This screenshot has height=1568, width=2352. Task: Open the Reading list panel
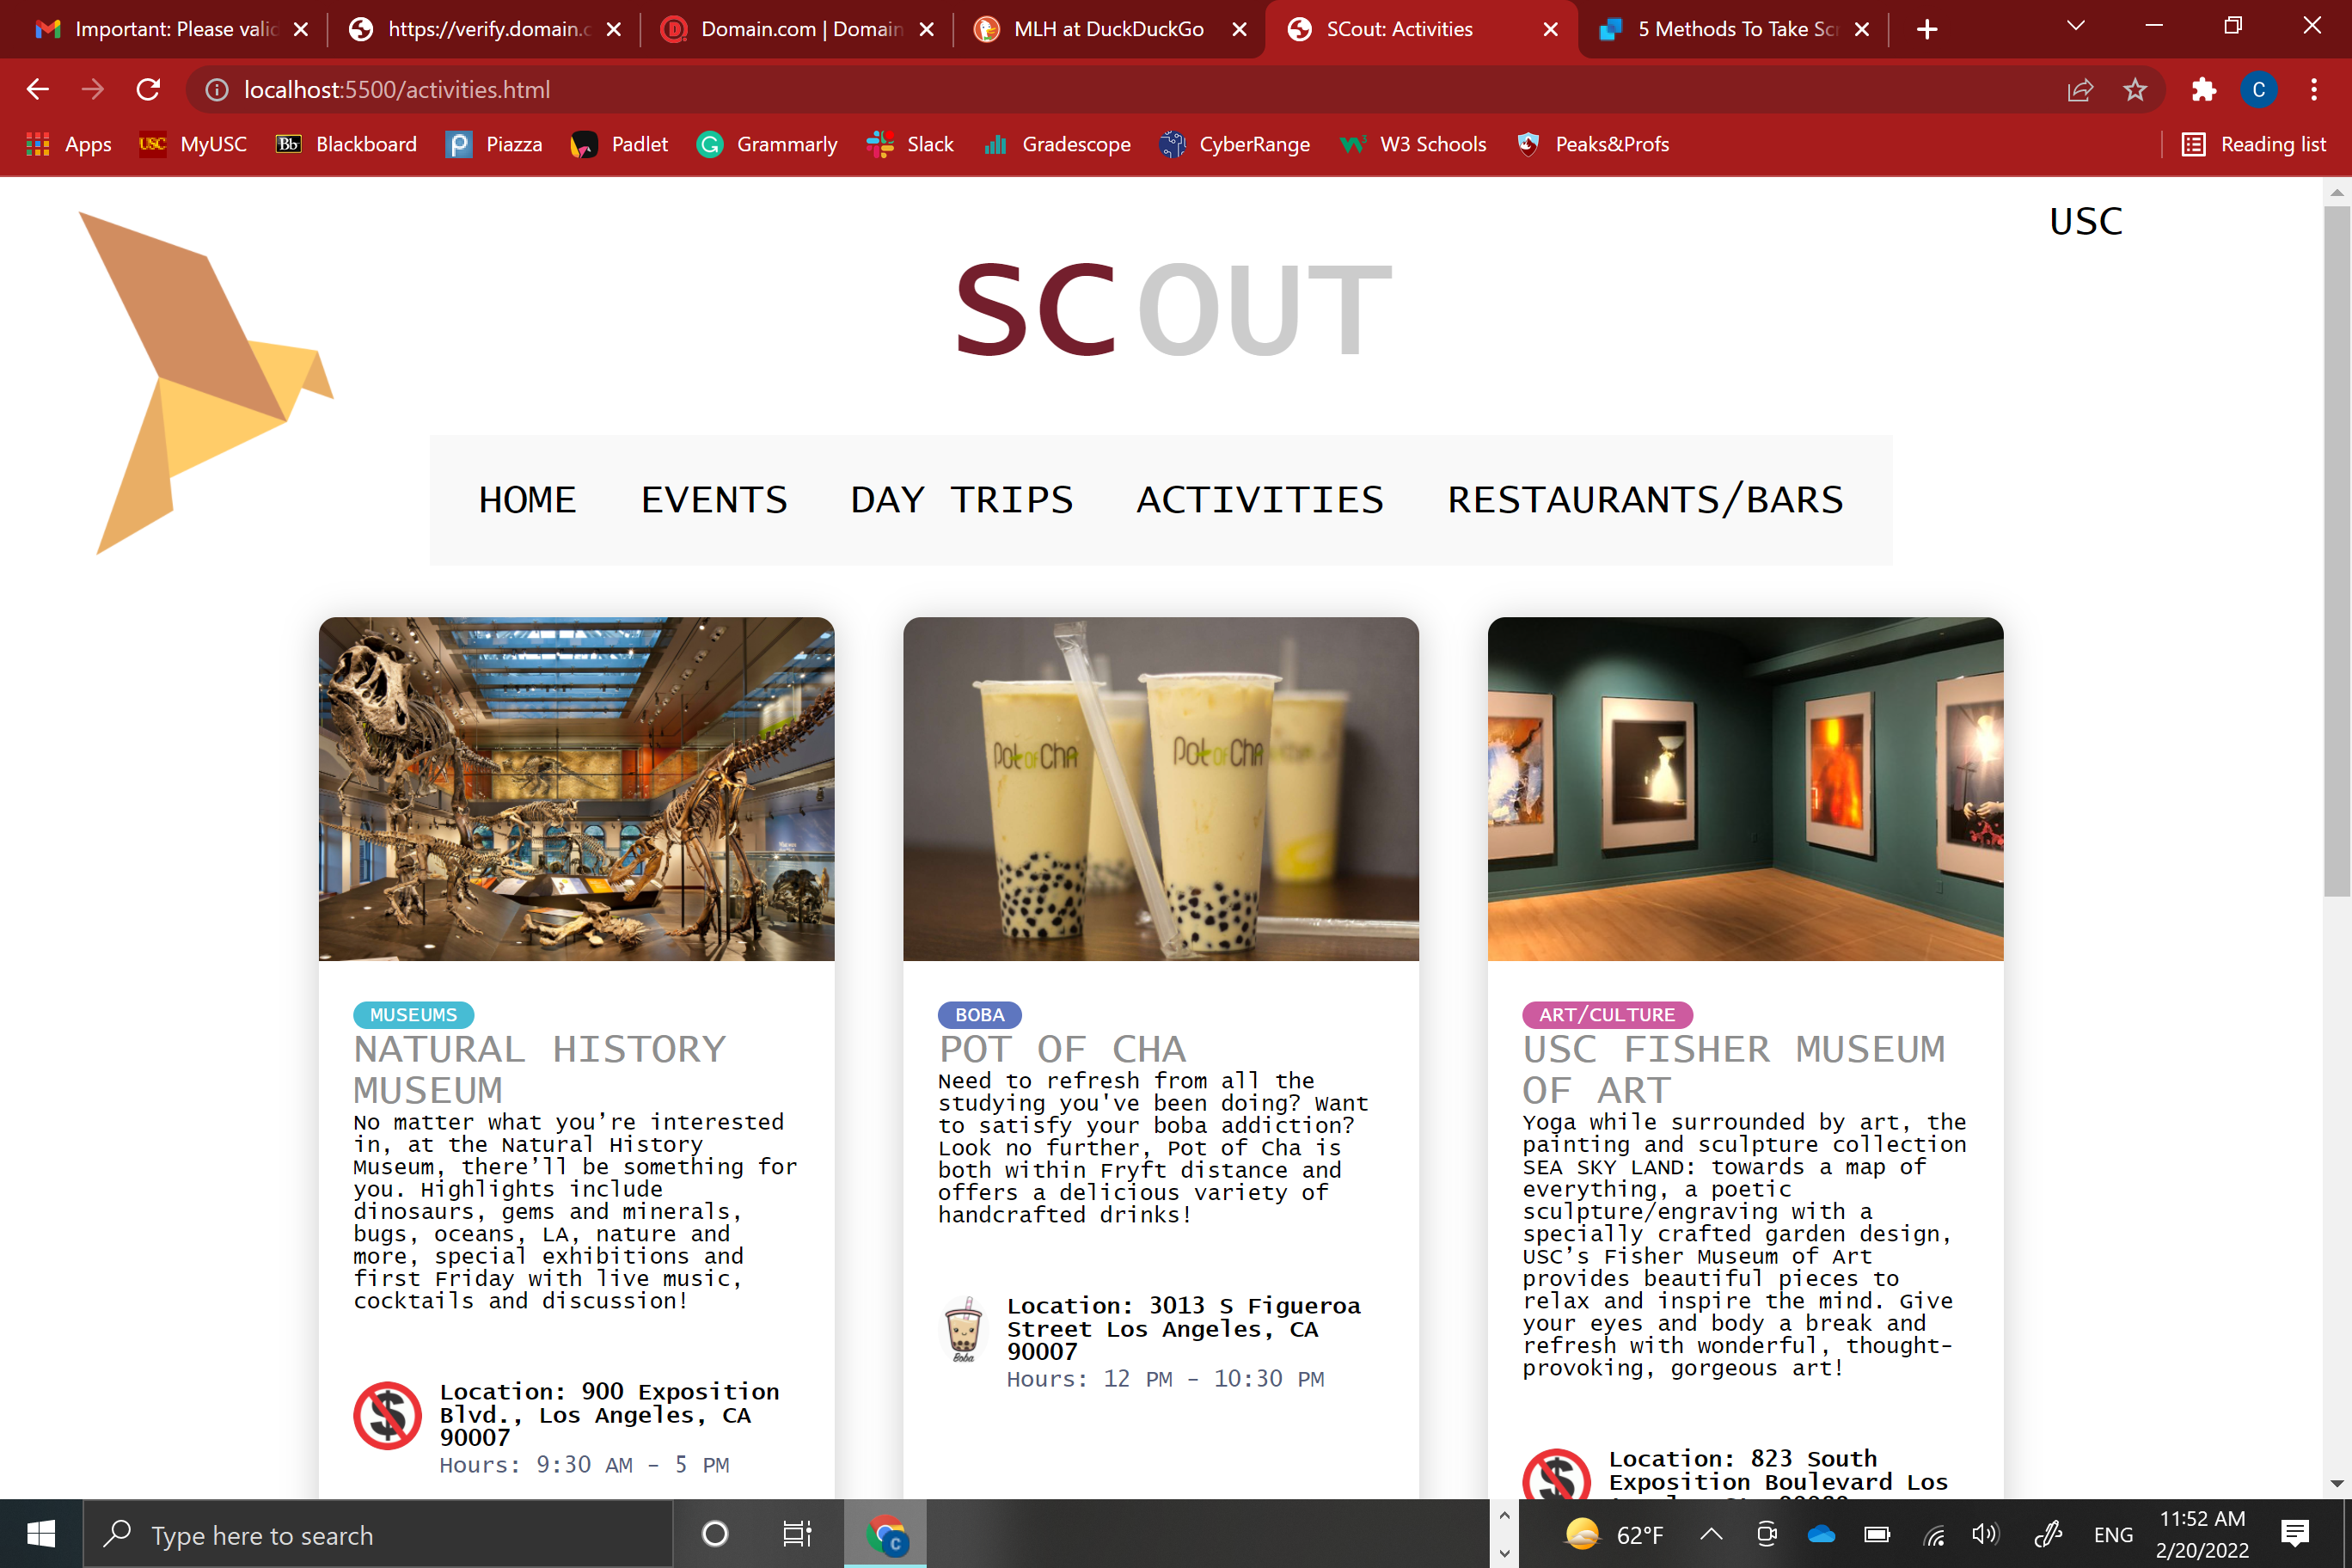pos(2253,145)
